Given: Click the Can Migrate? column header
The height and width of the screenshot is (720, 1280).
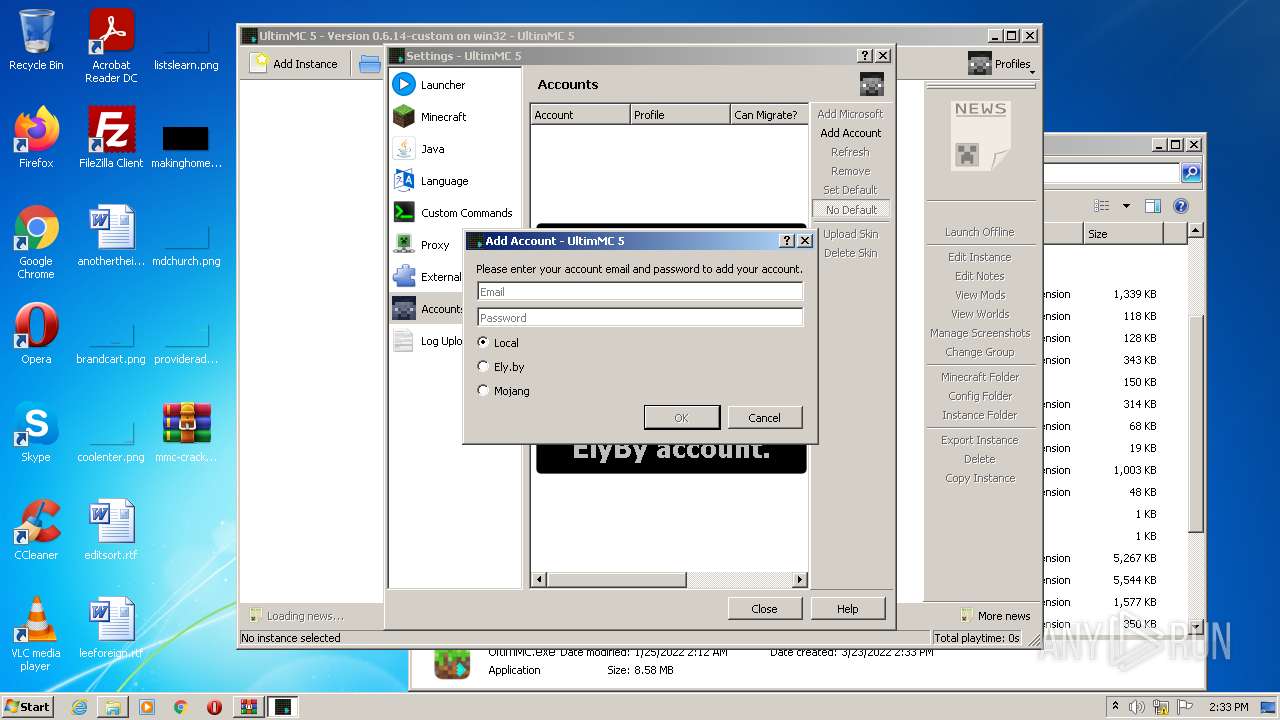Looking at the screenshot, I should click(x=769, y=115).
